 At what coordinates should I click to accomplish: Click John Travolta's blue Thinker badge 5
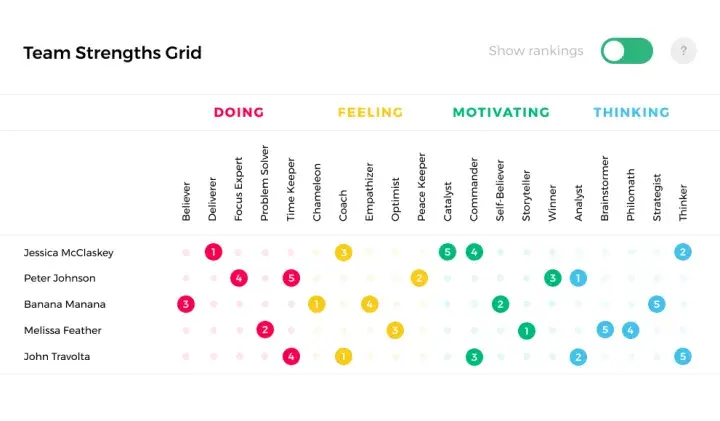pyautogui.click(x=683, y=357)
